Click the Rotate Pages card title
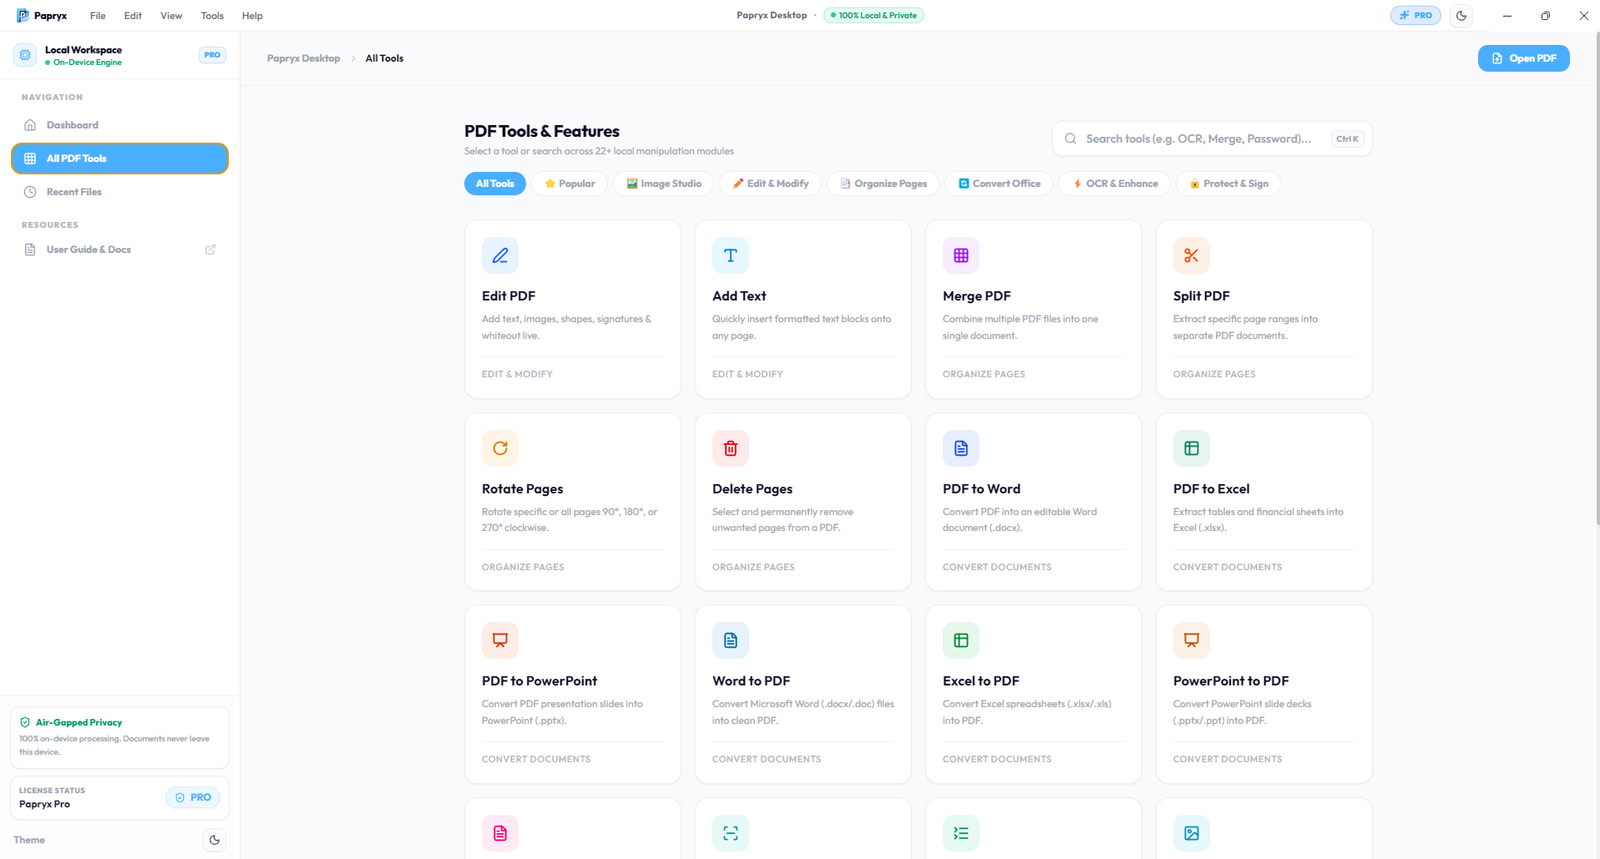 522,489
